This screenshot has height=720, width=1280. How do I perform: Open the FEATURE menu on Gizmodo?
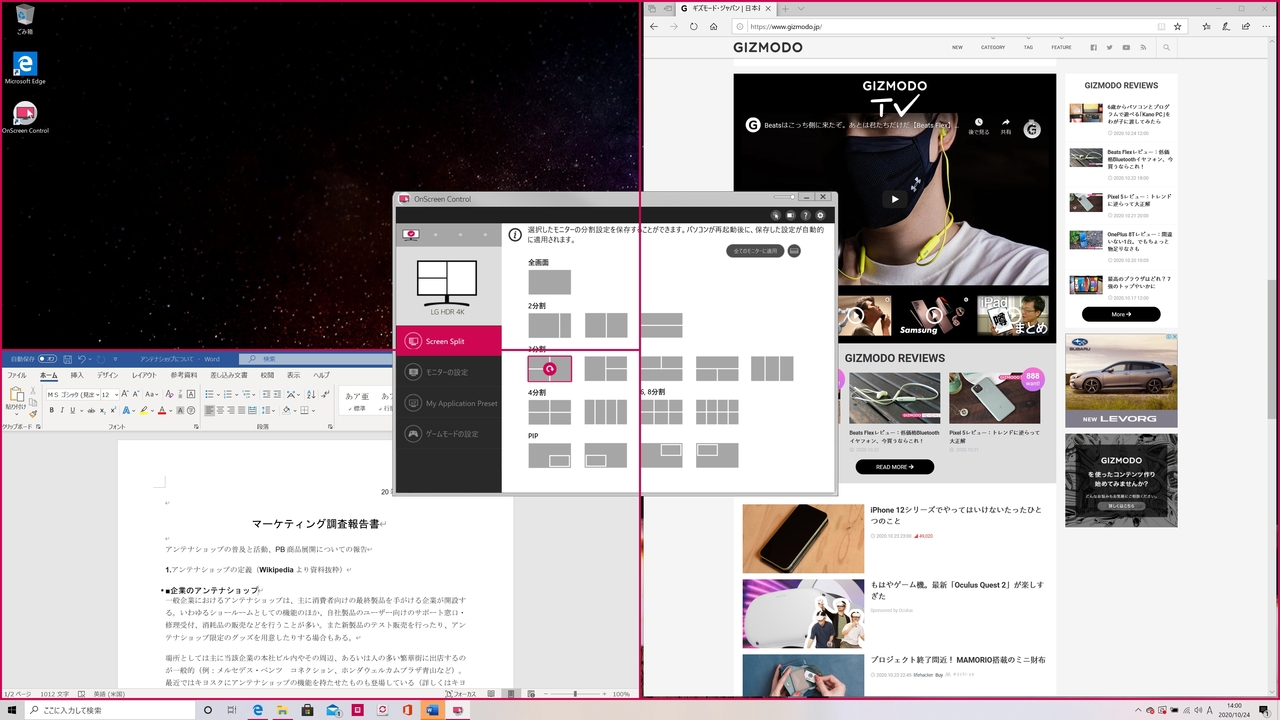pyautogui.click(x=1061, y=47)
